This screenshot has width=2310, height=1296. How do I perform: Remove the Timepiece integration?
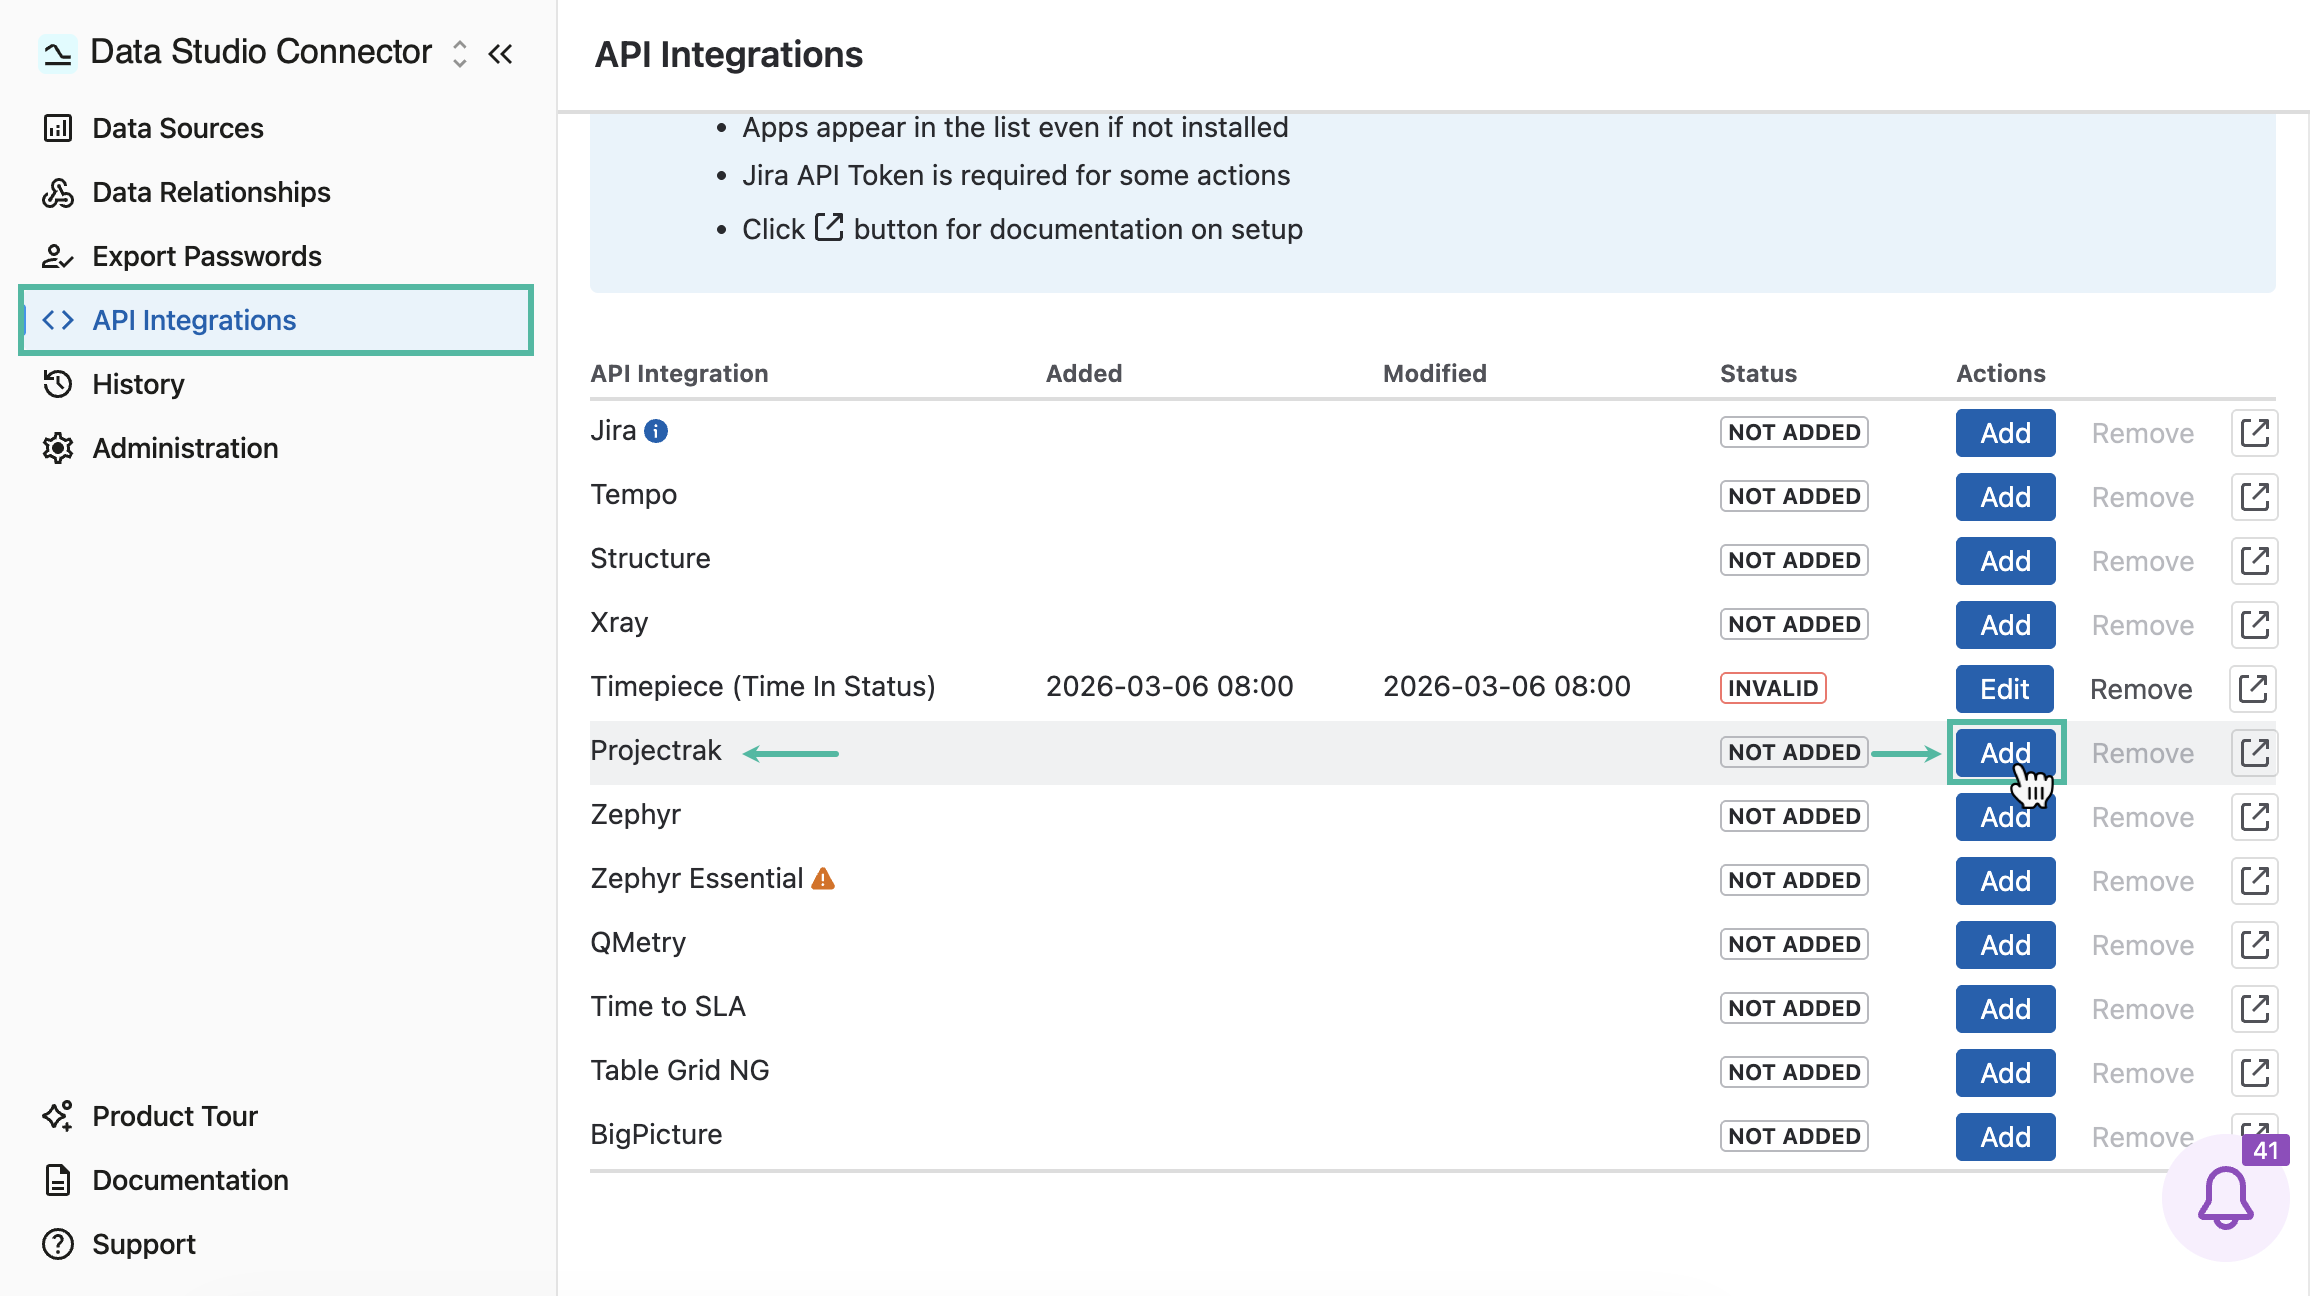click(2141, 689)
